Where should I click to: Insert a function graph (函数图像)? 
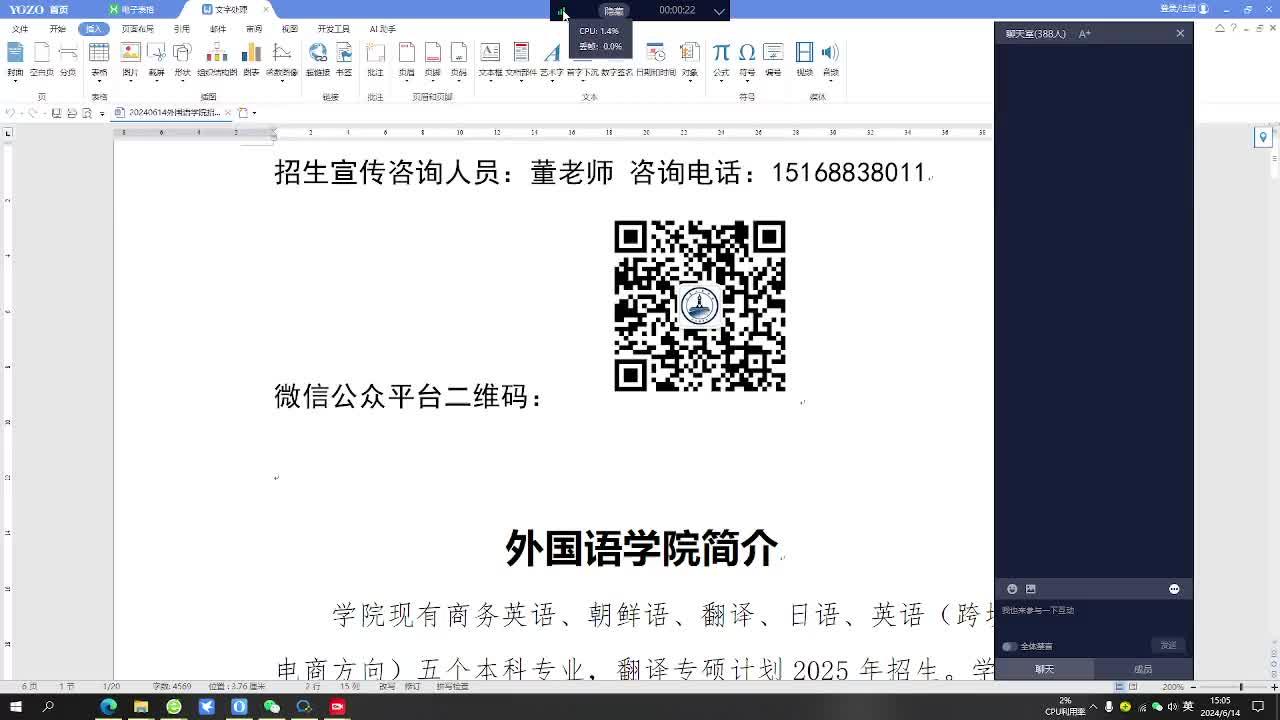(282, 57)
